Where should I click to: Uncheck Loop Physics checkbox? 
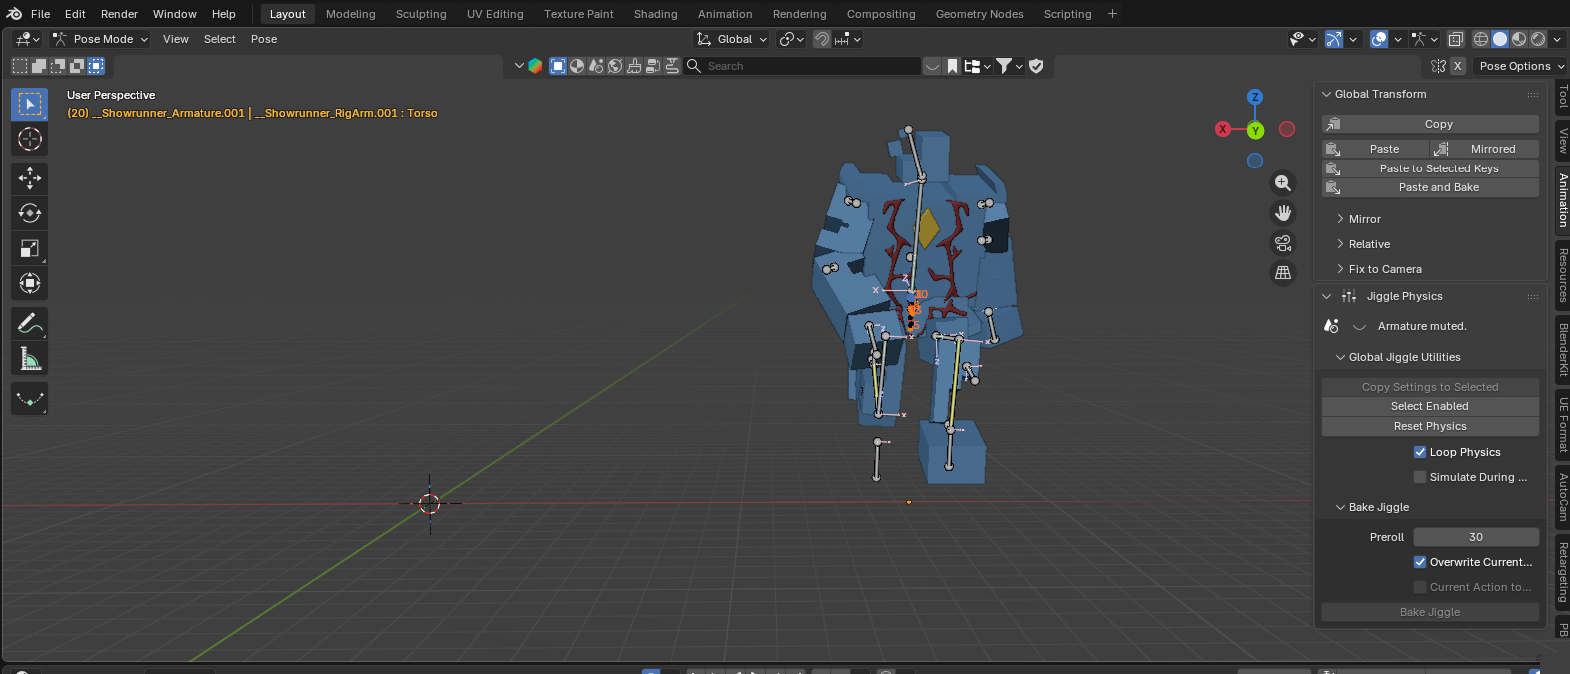coord(1420,452)
